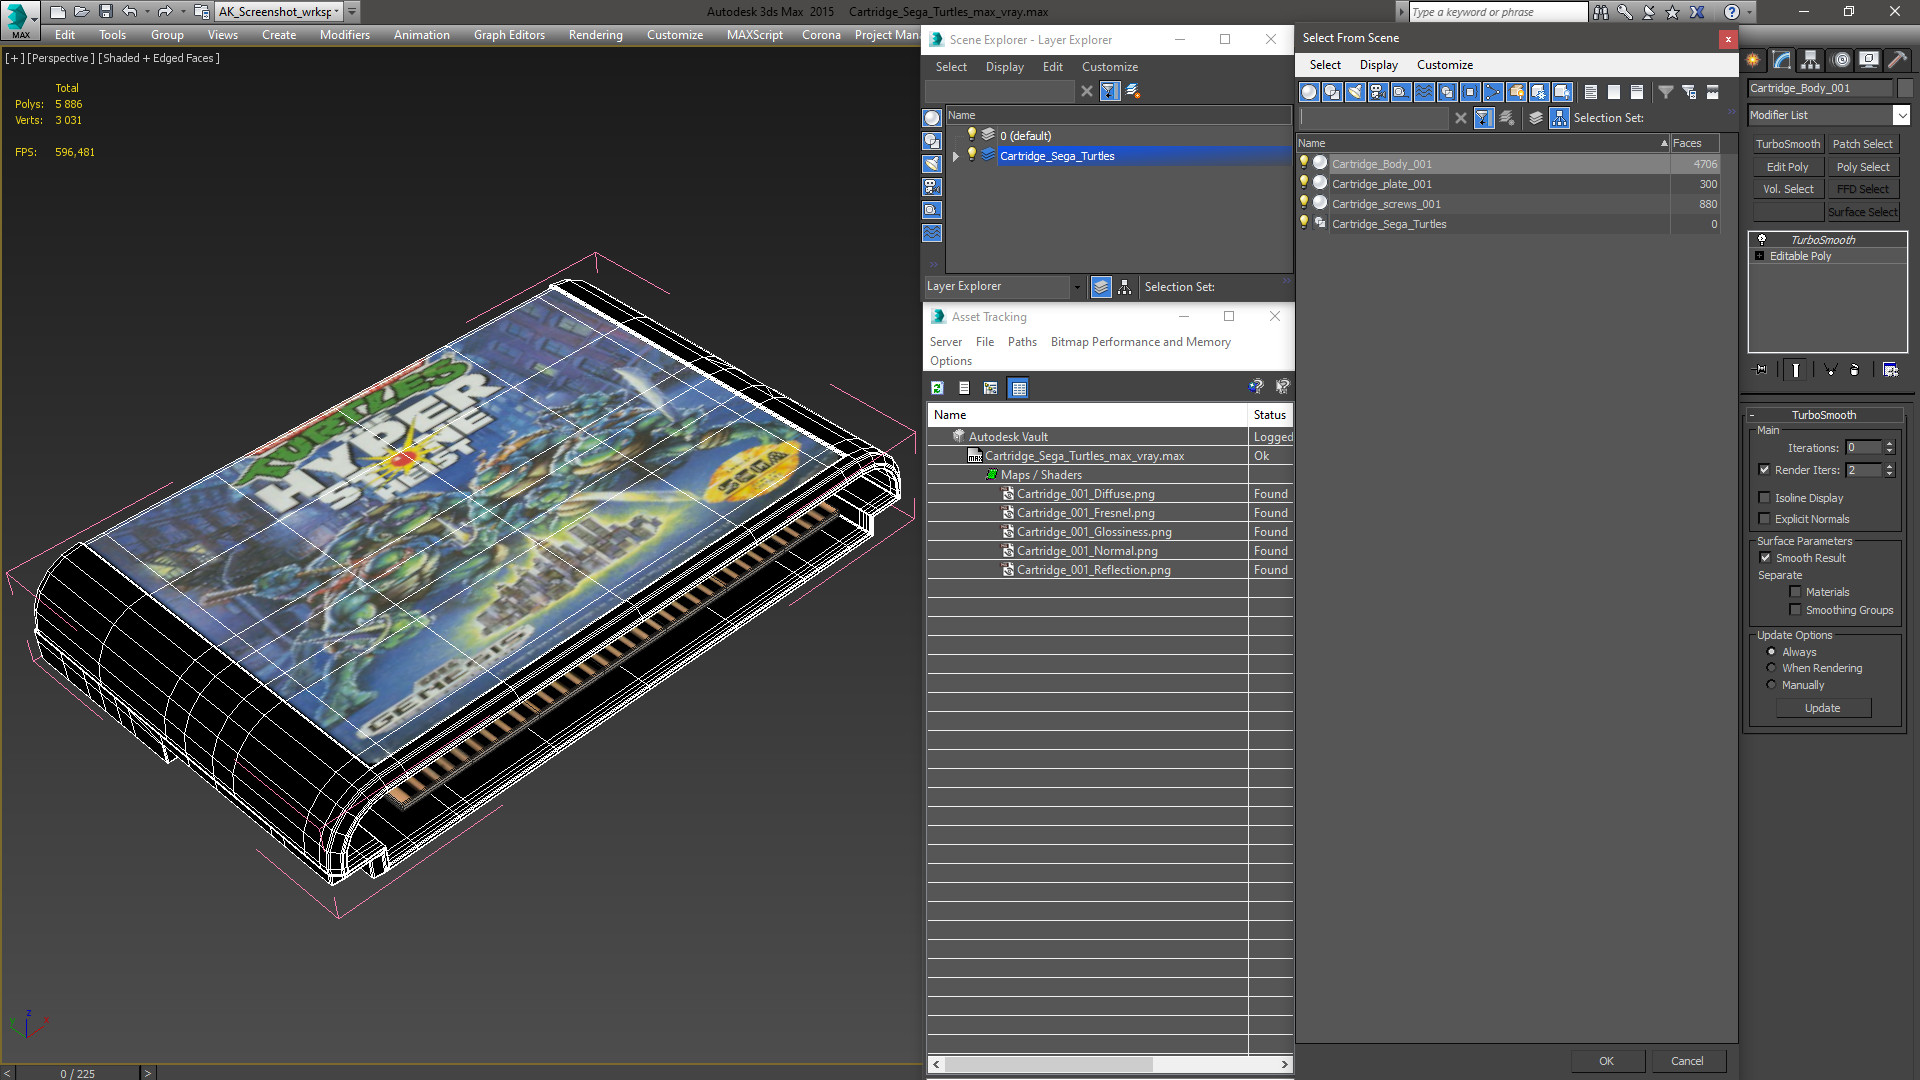Open Undo history dropdown arrow
The width and height of the screenshot is (1920, 1080).
click(x=147, y=12)
